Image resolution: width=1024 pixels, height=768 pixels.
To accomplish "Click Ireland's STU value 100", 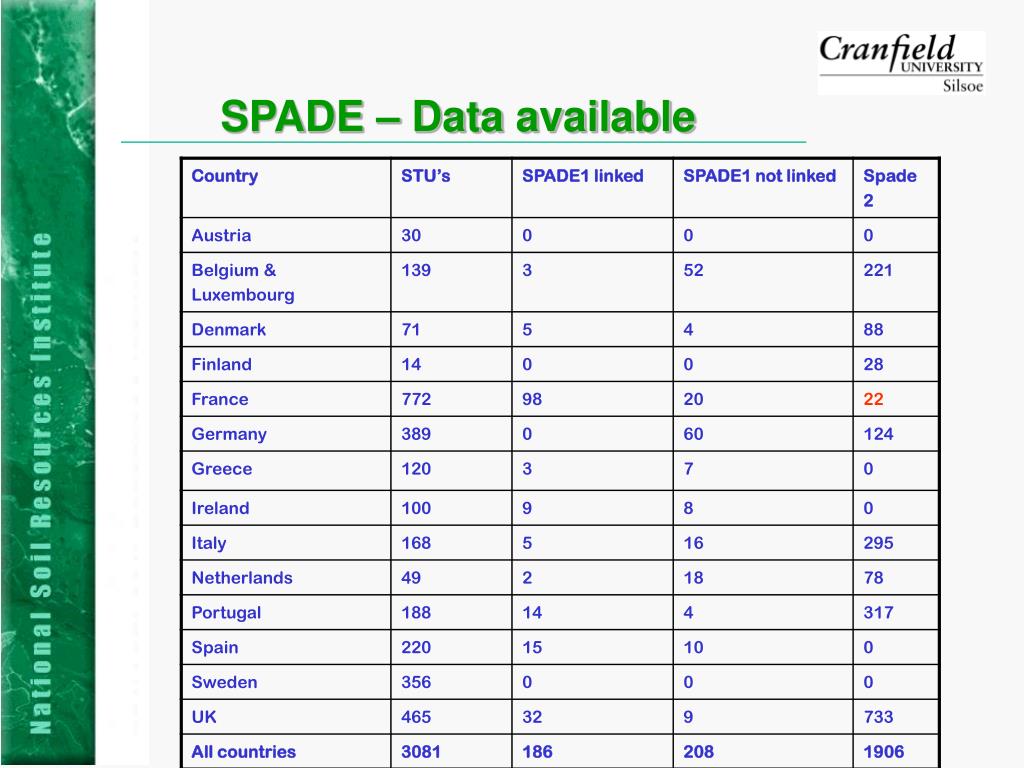I will pyautogui.click(x=416, y=508).
